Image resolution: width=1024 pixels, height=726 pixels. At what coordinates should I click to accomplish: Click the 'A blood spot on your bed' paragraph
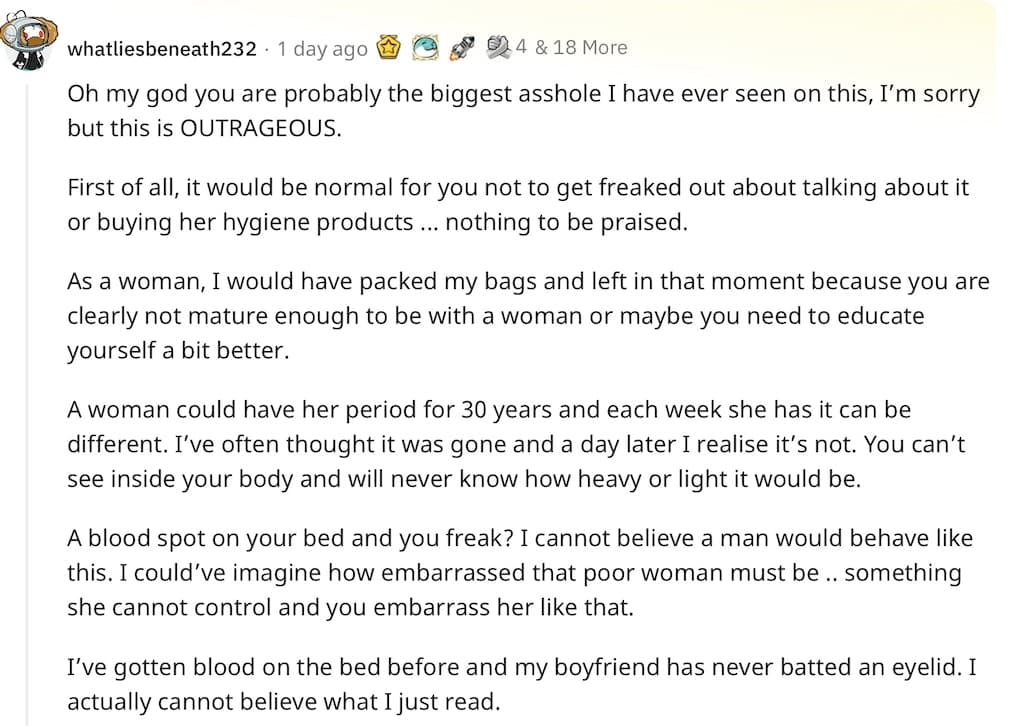[x=520, y=573]
